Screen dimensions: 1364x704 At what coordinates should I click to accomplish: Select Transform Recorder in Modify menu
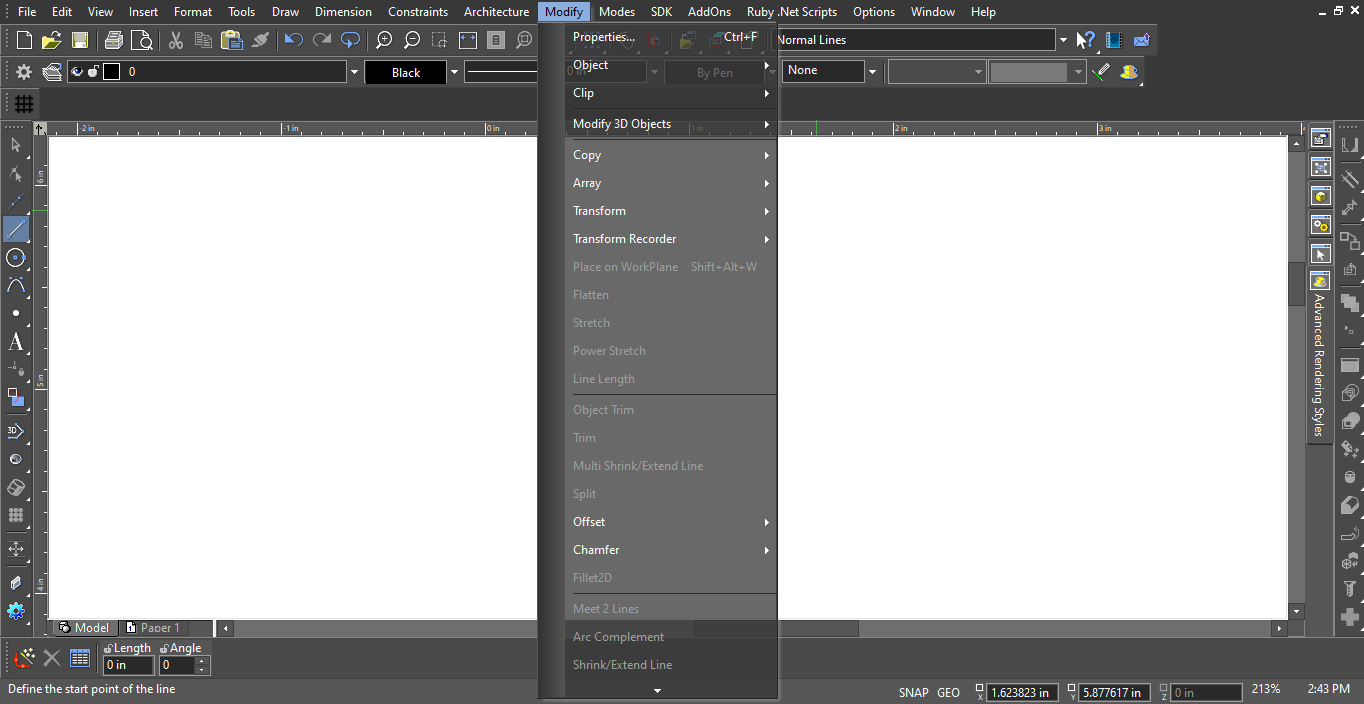tap(671, 239)
